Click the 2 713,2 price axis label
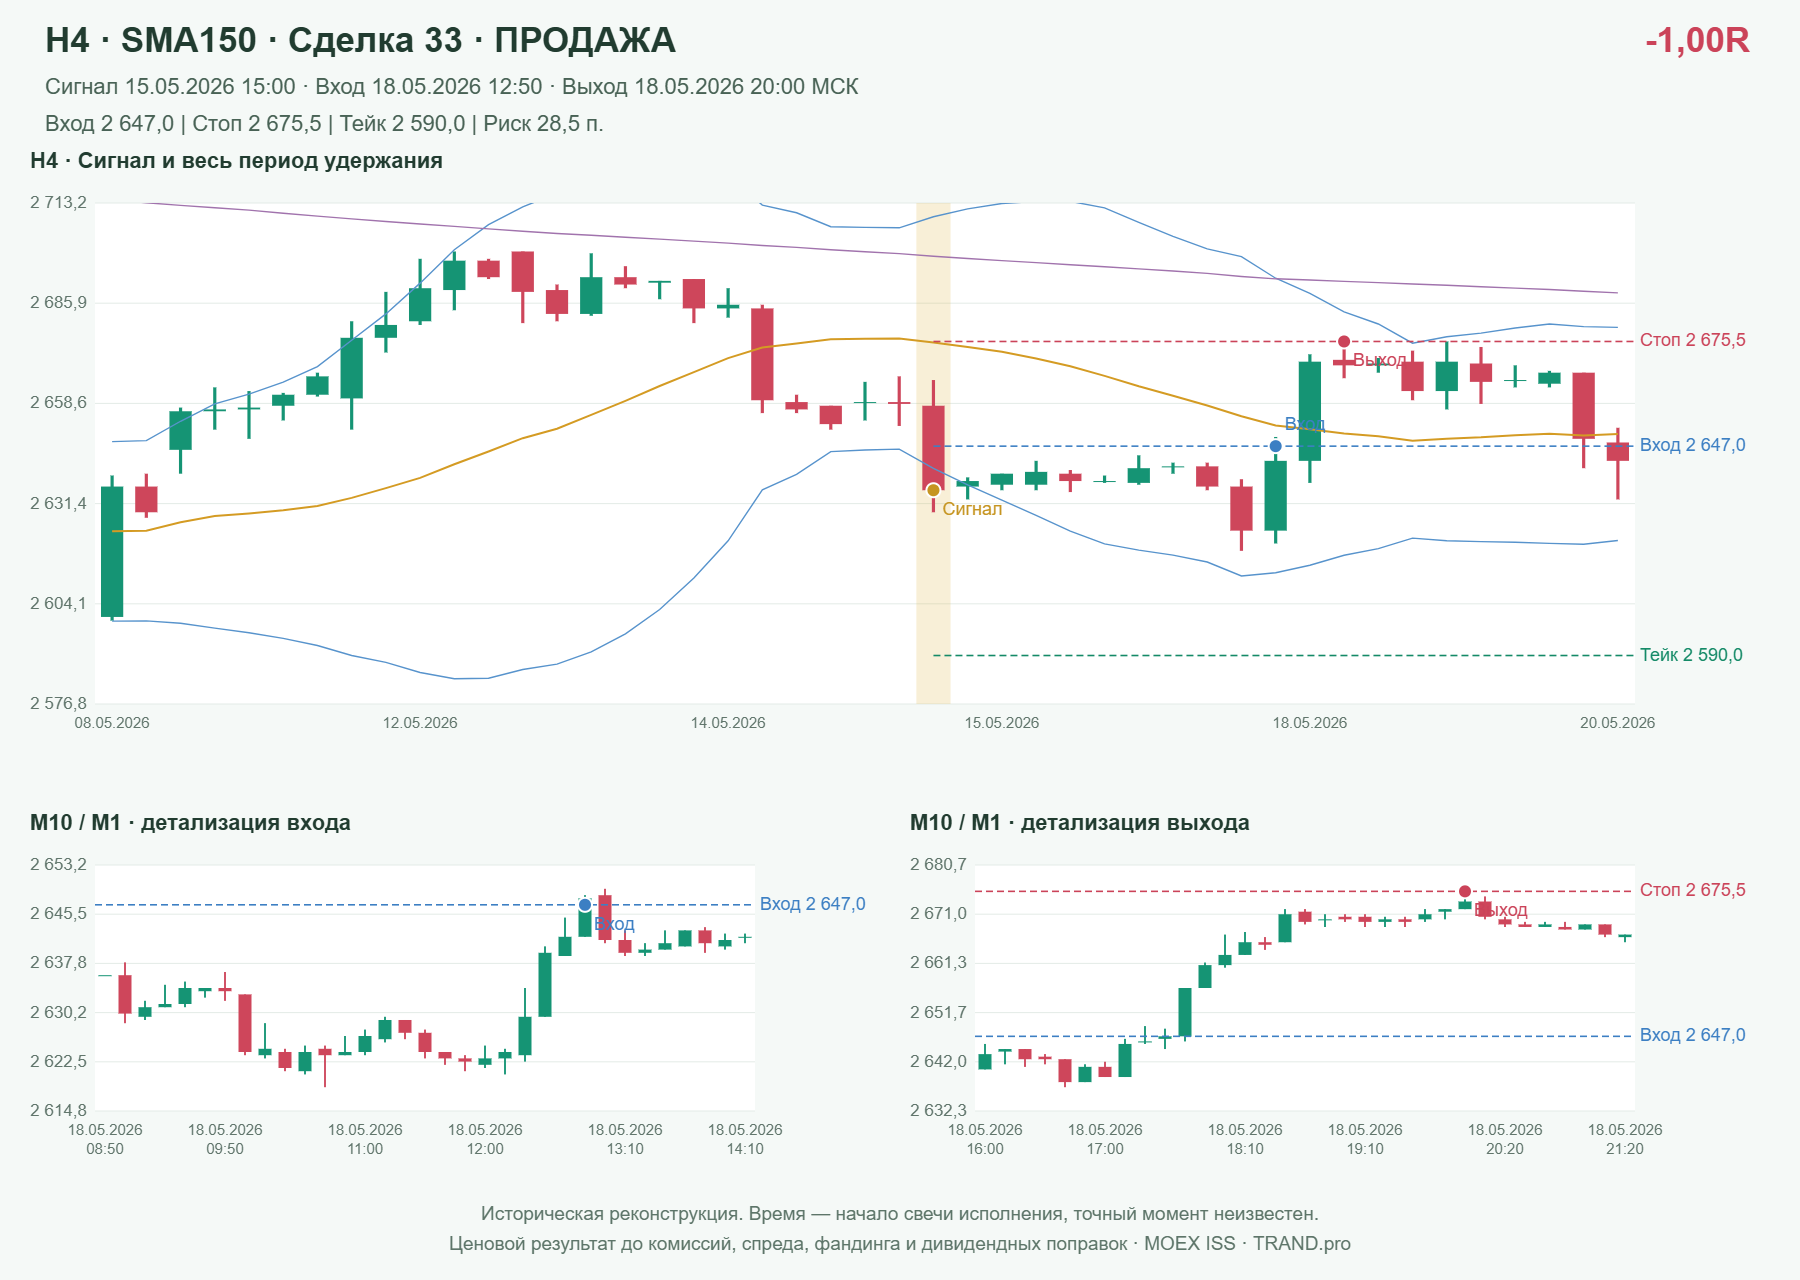Image resolution: width=1800 pixels, height=1280 pixels. click(58, 203)
